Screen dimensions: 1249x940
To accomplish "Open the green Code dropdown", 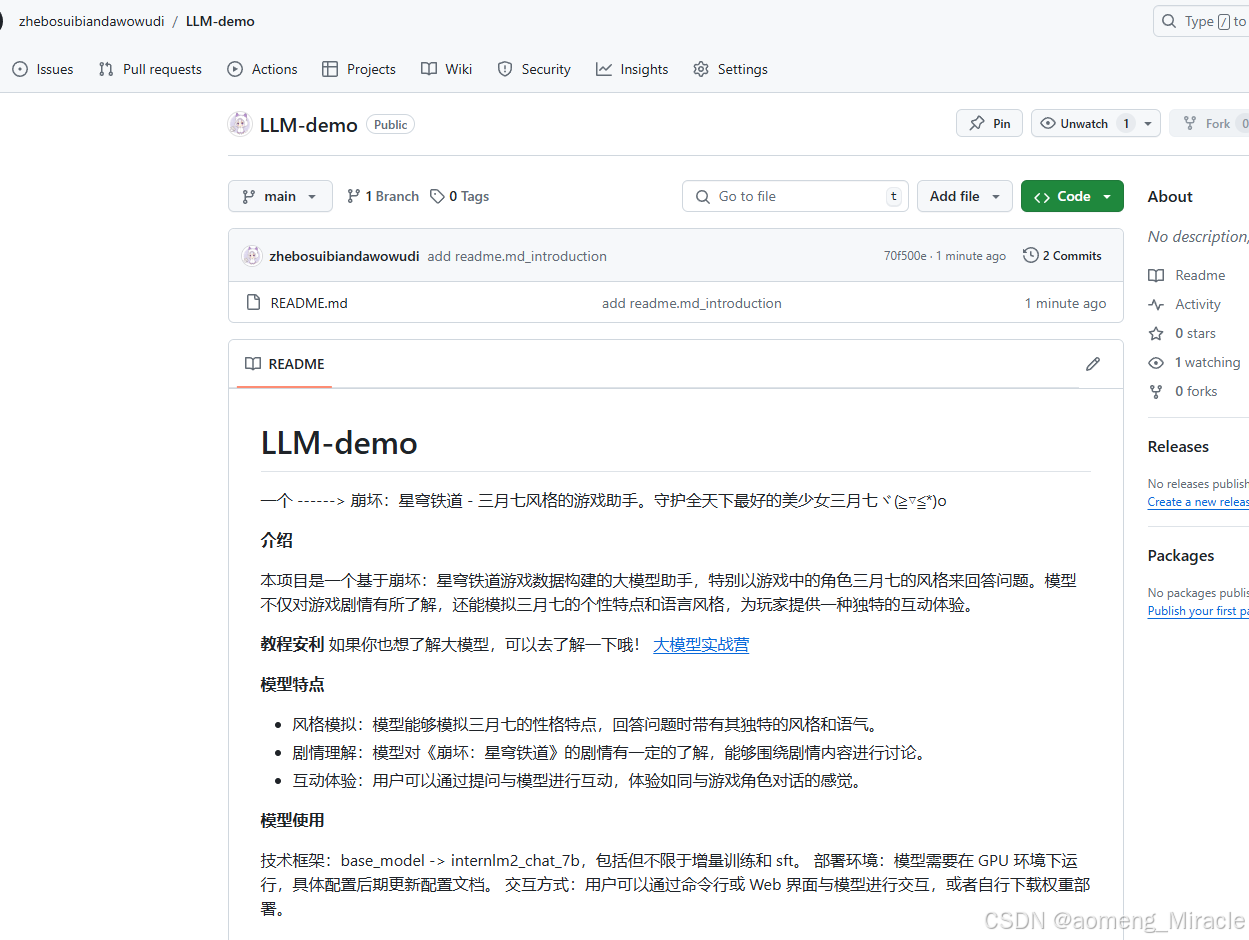I will click(x=1072, y=196).
